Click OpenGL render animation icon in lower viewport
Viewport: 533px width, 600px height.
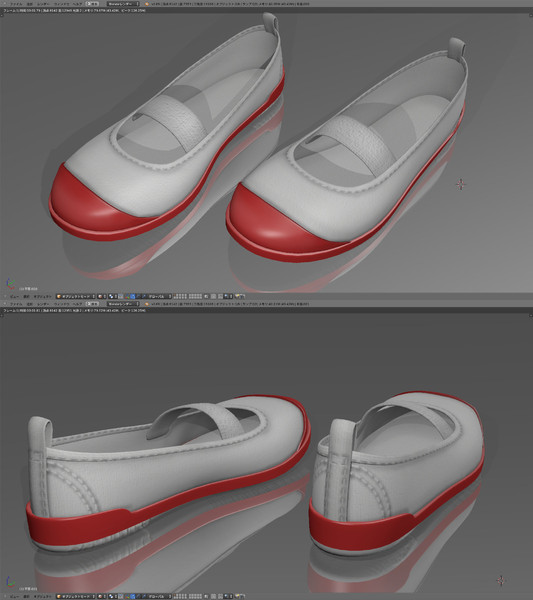coord(243,597)
